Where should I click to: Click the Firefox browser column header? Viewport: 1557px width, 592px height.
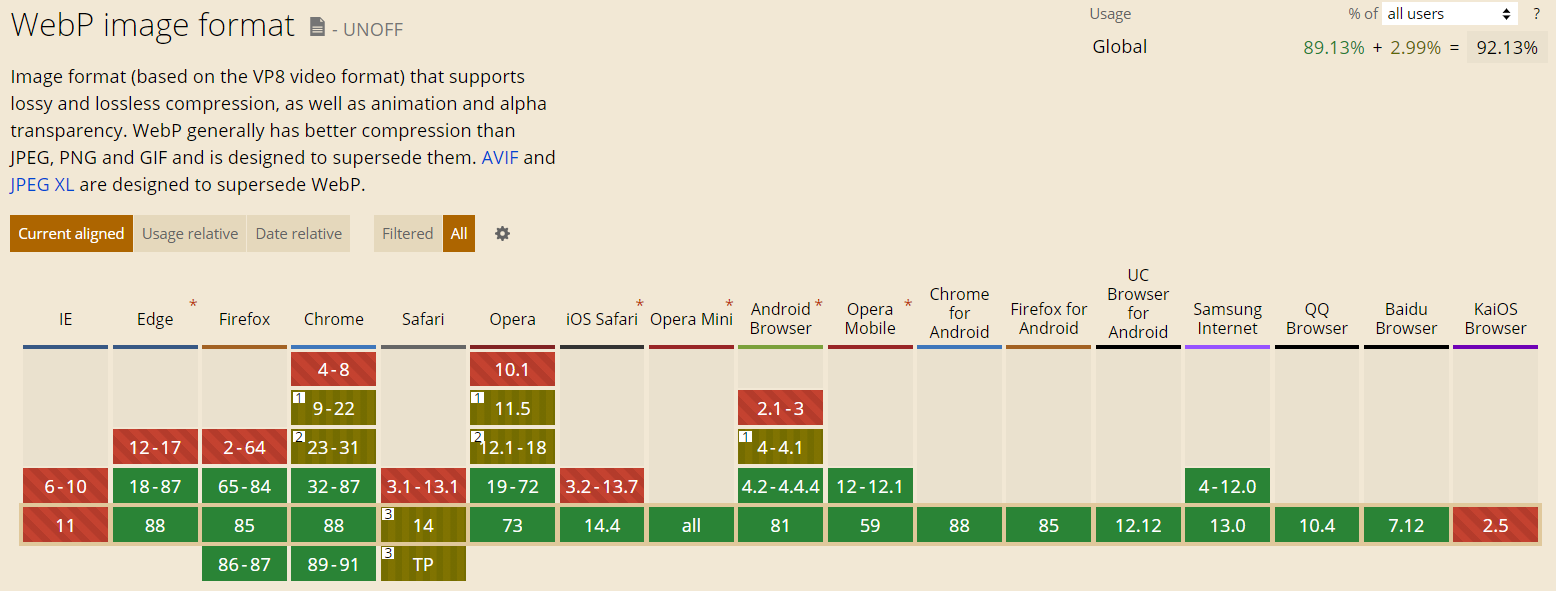click(245, 319)
